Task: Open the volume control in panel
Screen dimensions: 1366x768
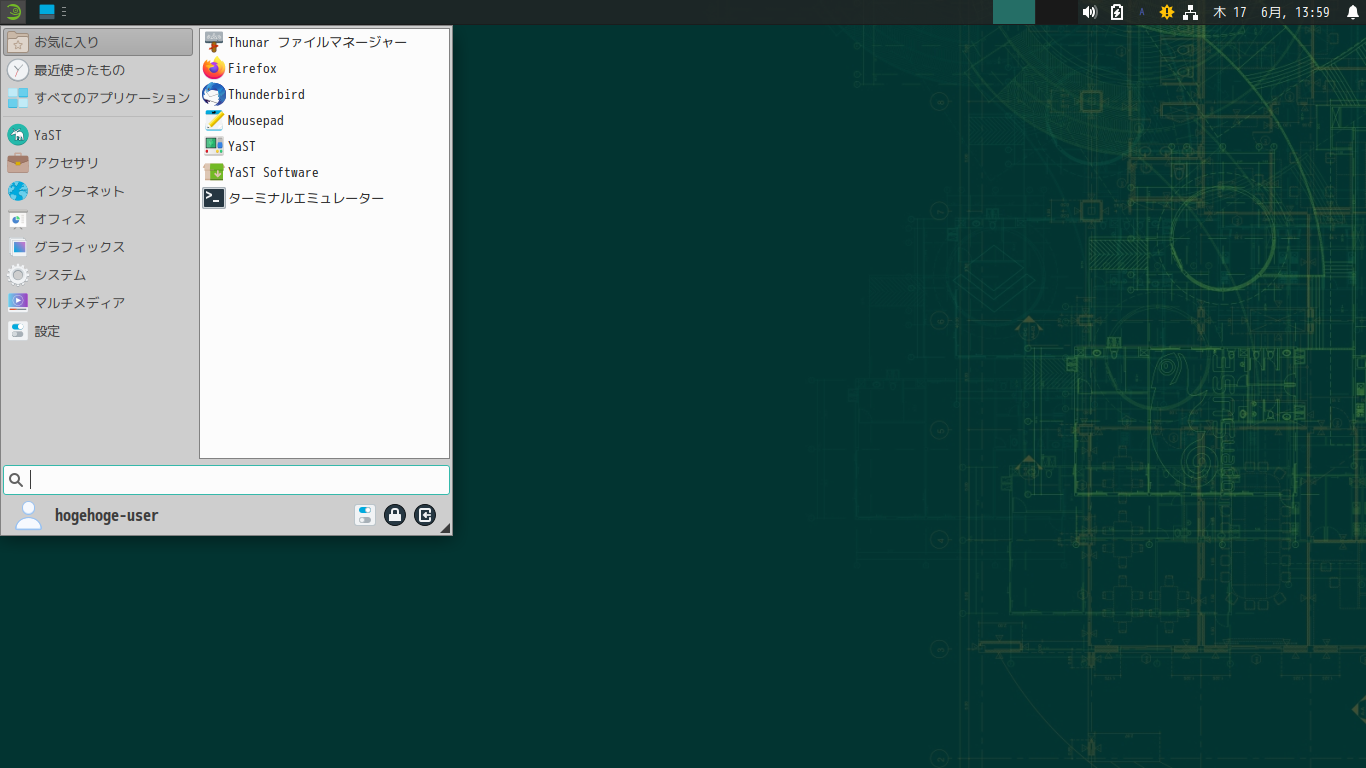Action: [x=1090, y=12]
